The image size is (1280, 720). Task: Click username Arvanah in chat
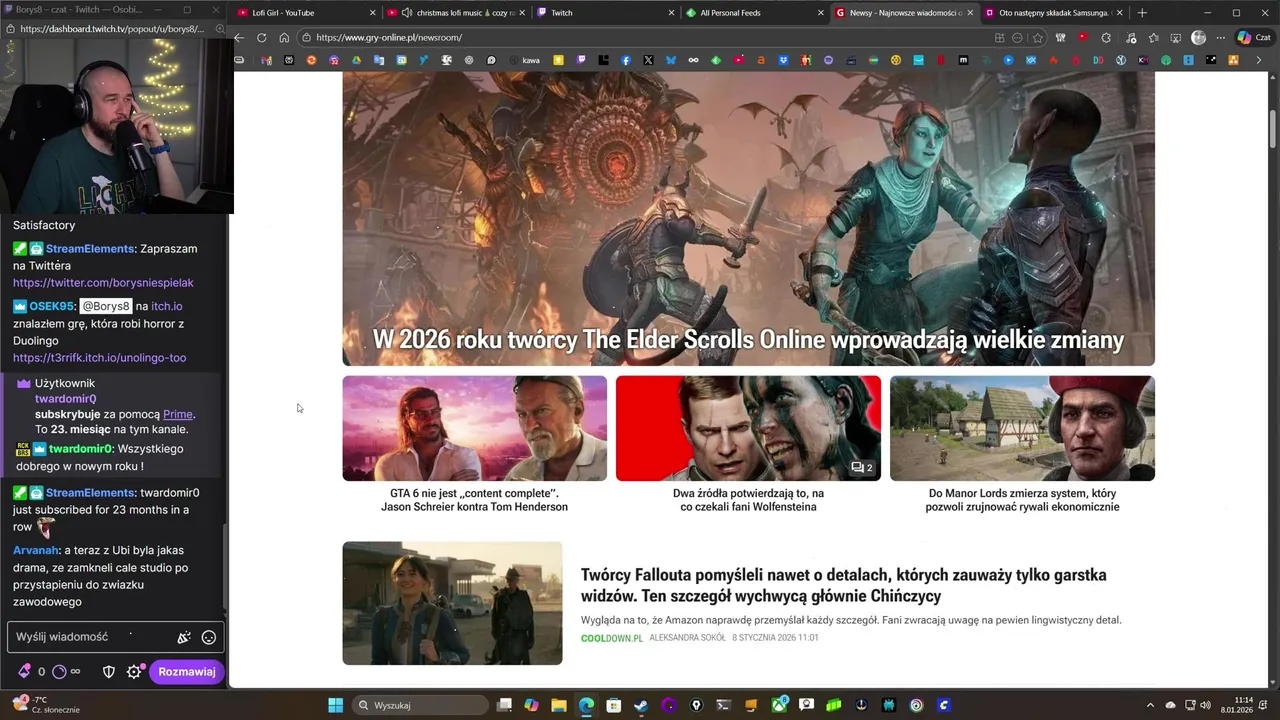(37, 550)
